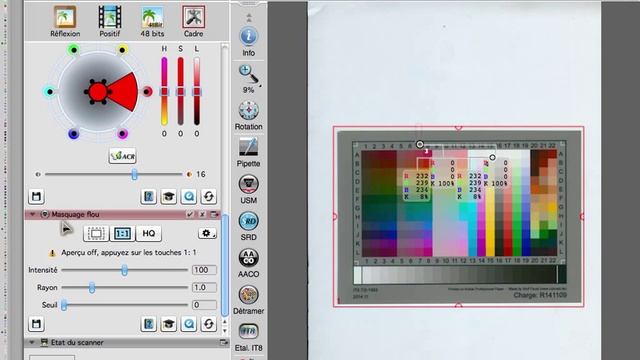Select the green dot on color wheel

(x=74, y=50)
